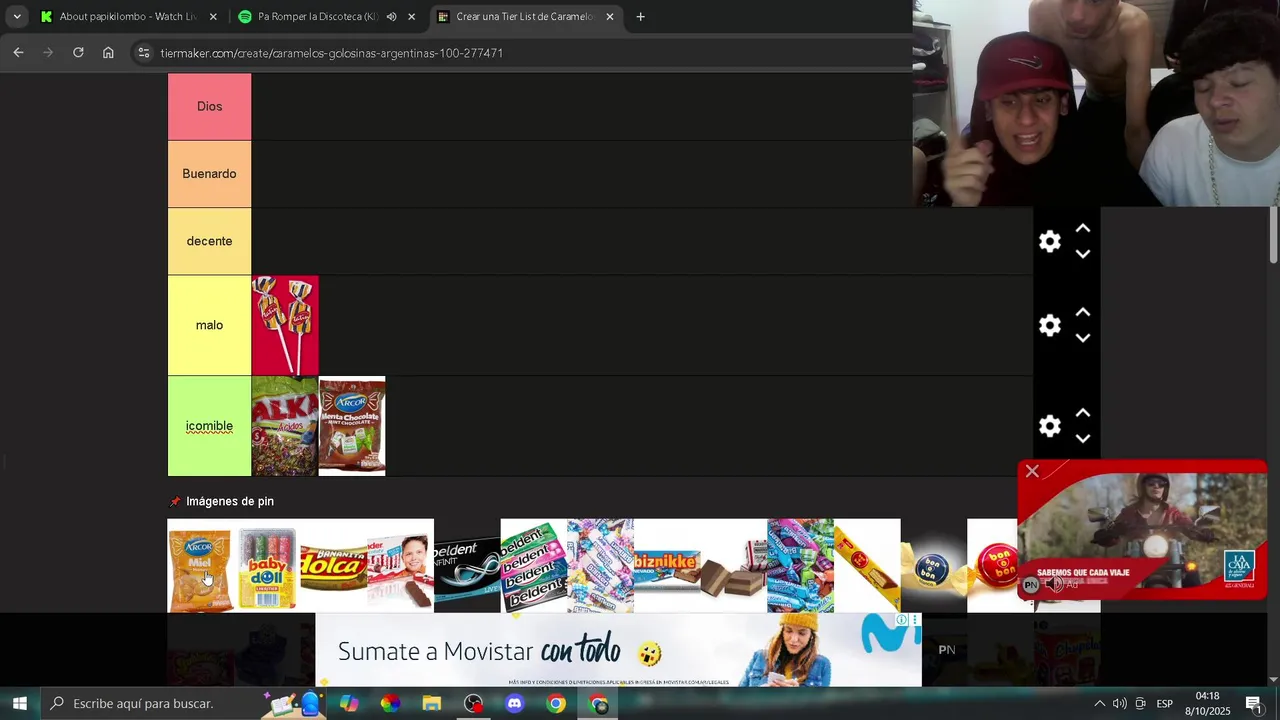Select the decente tier label

tap(209, 241)
